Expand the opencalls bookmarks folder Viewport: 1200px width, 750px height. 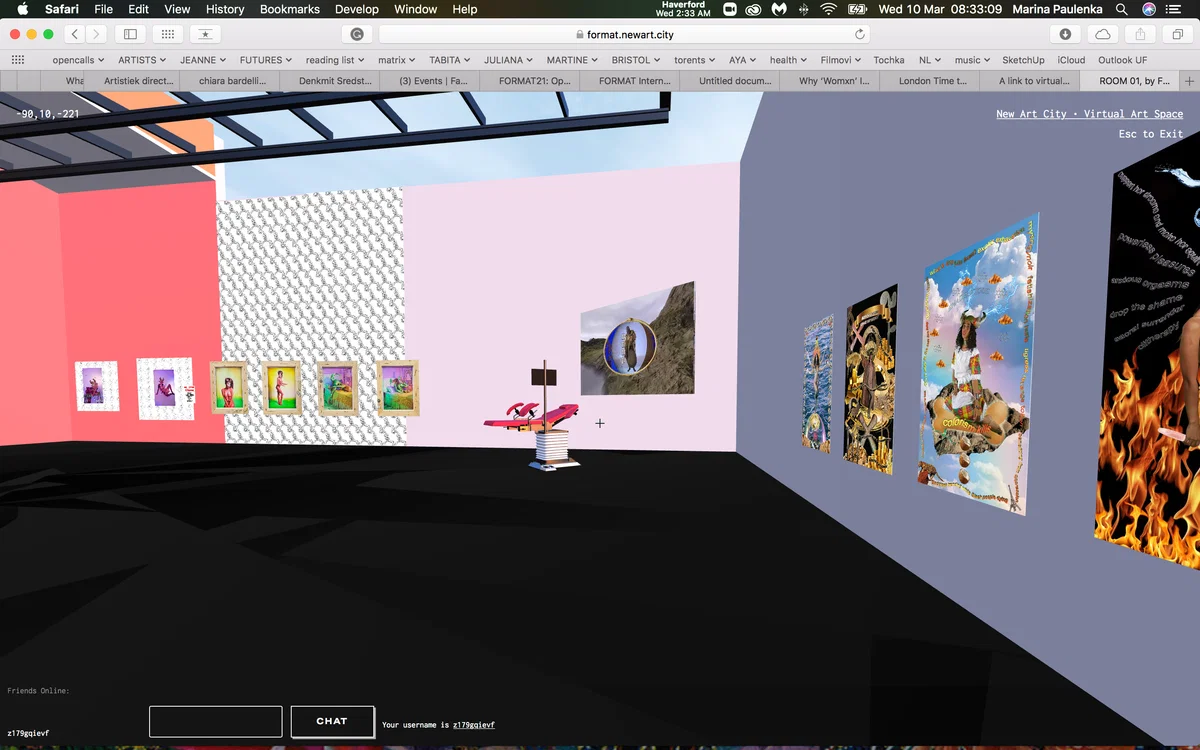(78, 60)
